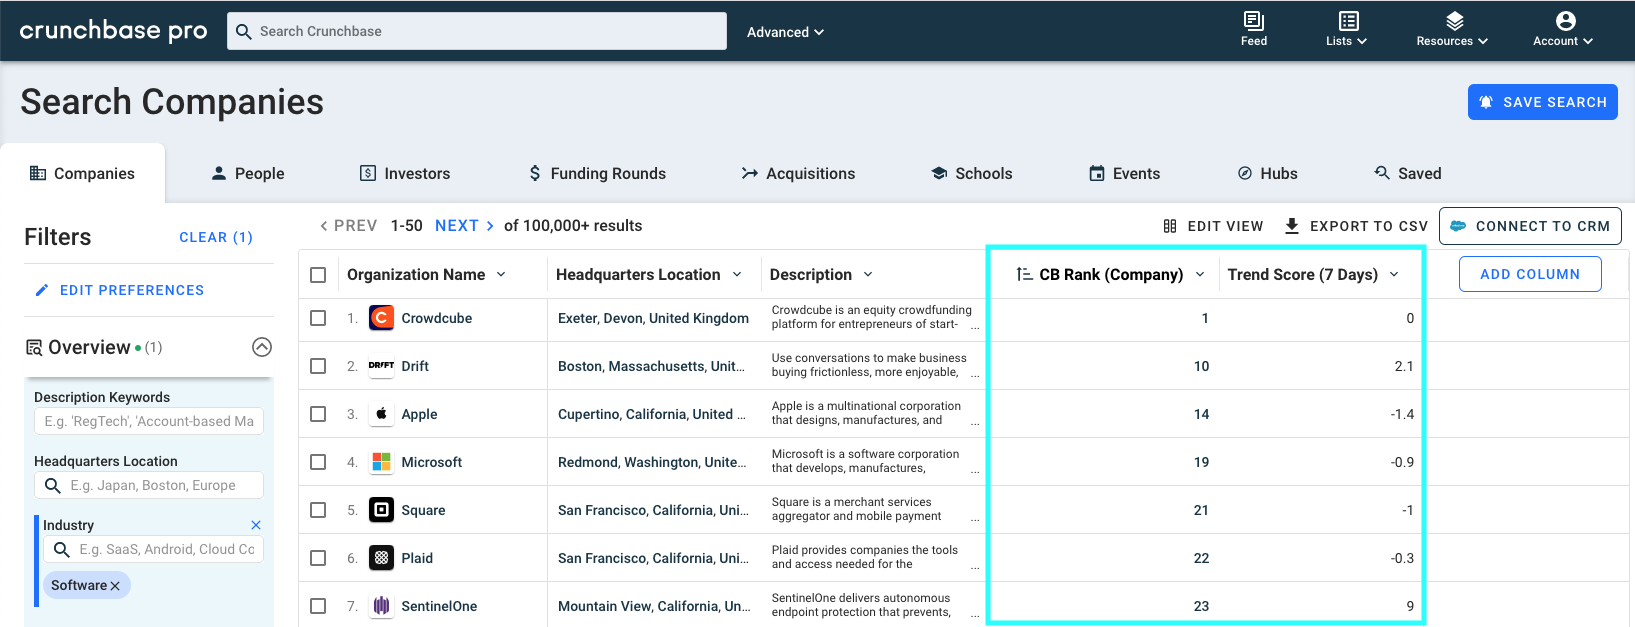Click the Redmond, Washington location cell
This screenshot has height=627, width=1635.
652,462
